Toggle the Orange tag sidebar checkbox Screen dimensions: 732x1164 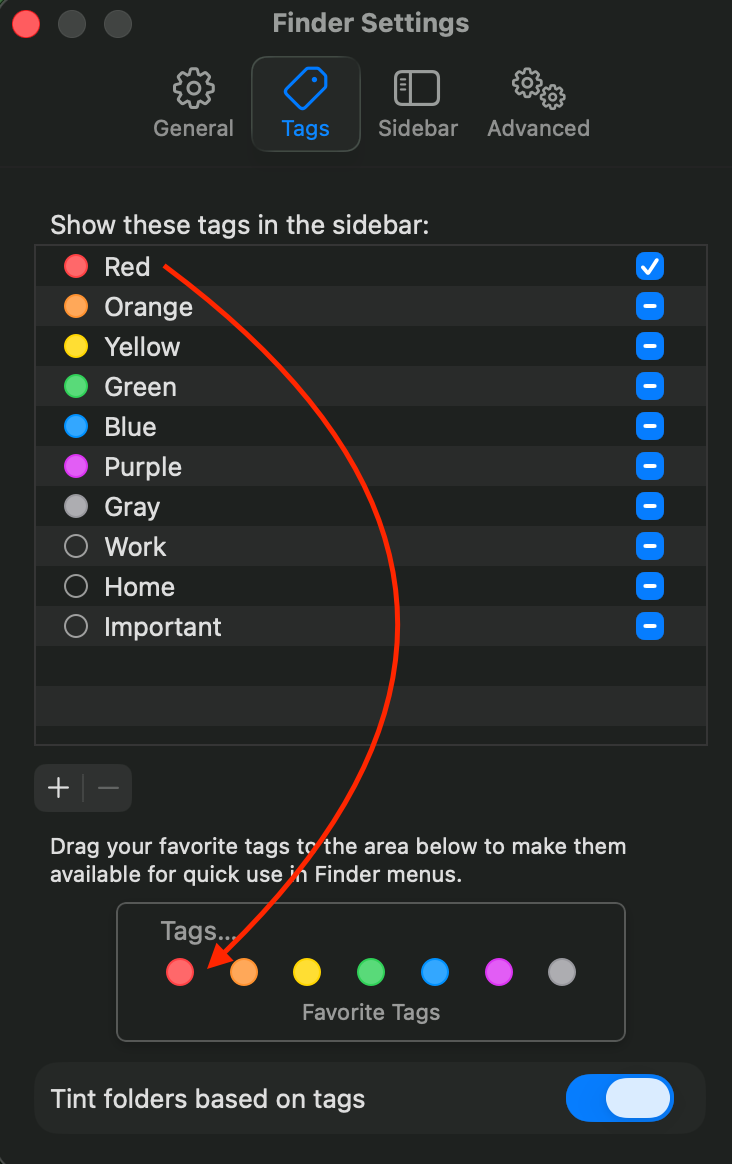(x=649, y=306)
